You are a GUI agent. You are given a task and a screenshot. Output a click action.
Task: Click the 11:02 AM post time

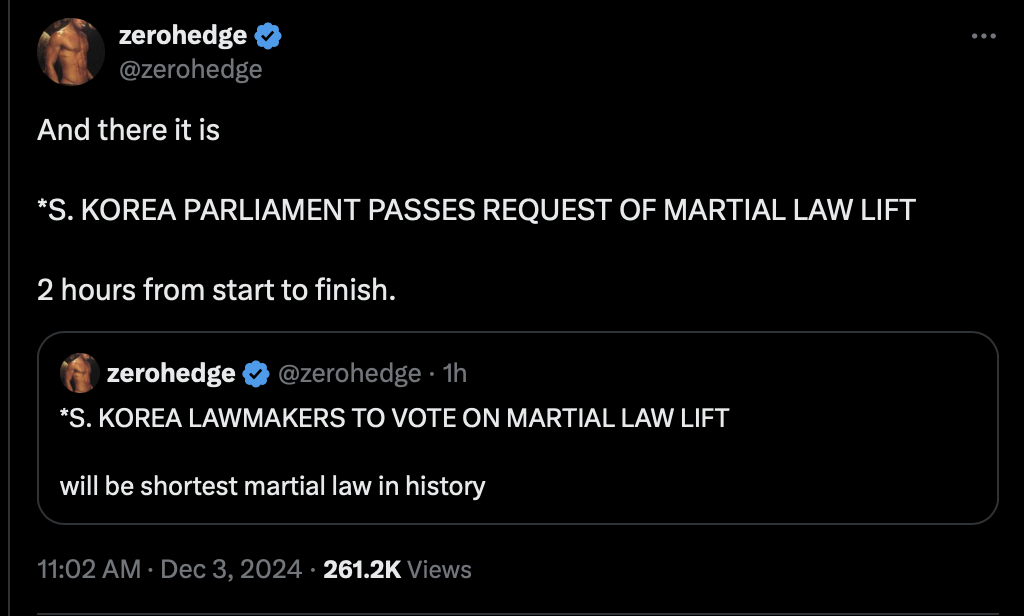[89, 569]
